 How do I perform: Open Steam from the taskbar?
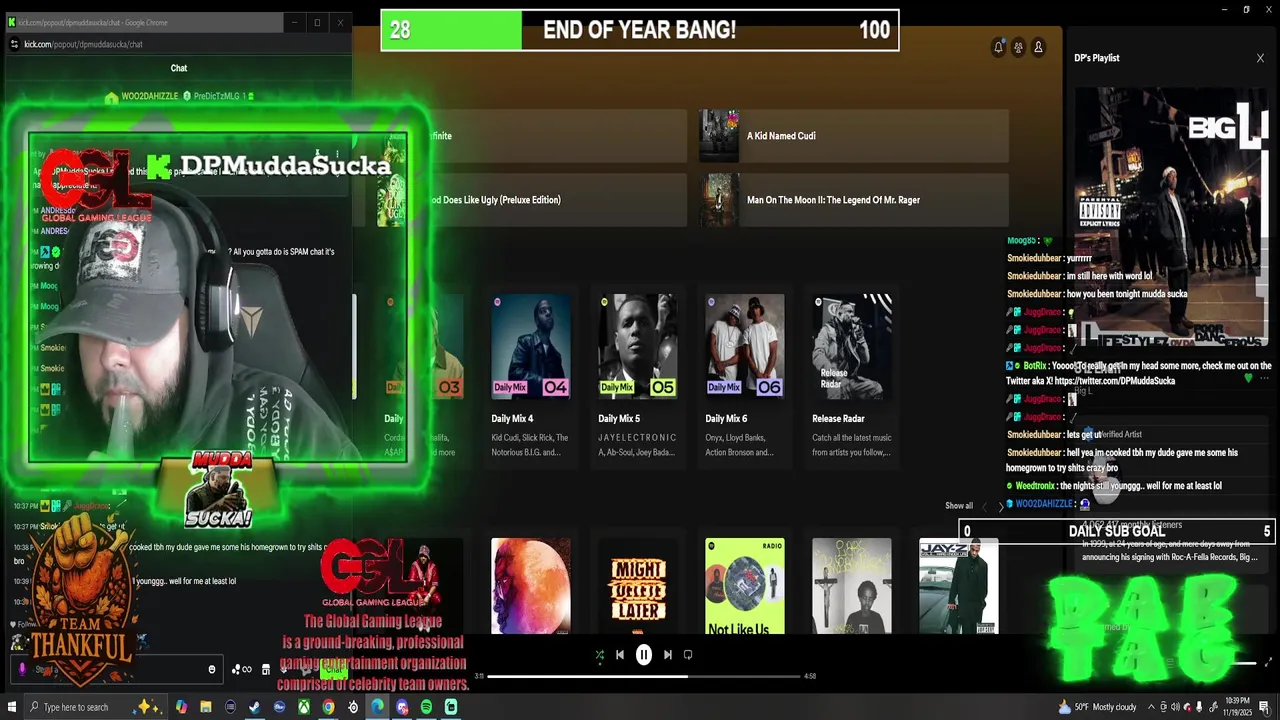tap(255, 707)
